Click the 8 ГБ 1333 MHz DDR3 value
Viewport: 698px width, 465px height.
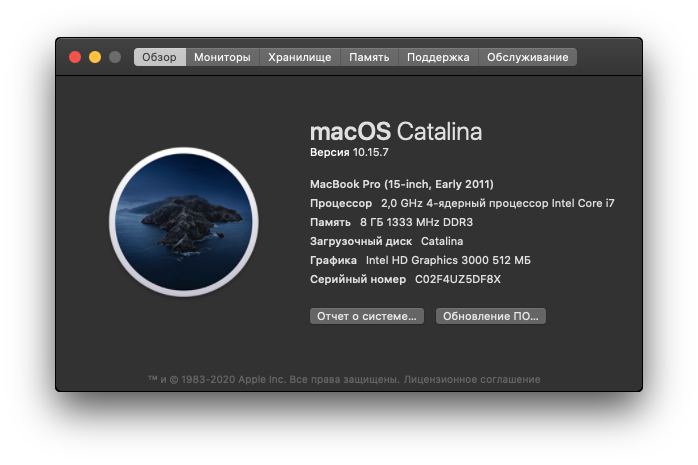point(416,222)
